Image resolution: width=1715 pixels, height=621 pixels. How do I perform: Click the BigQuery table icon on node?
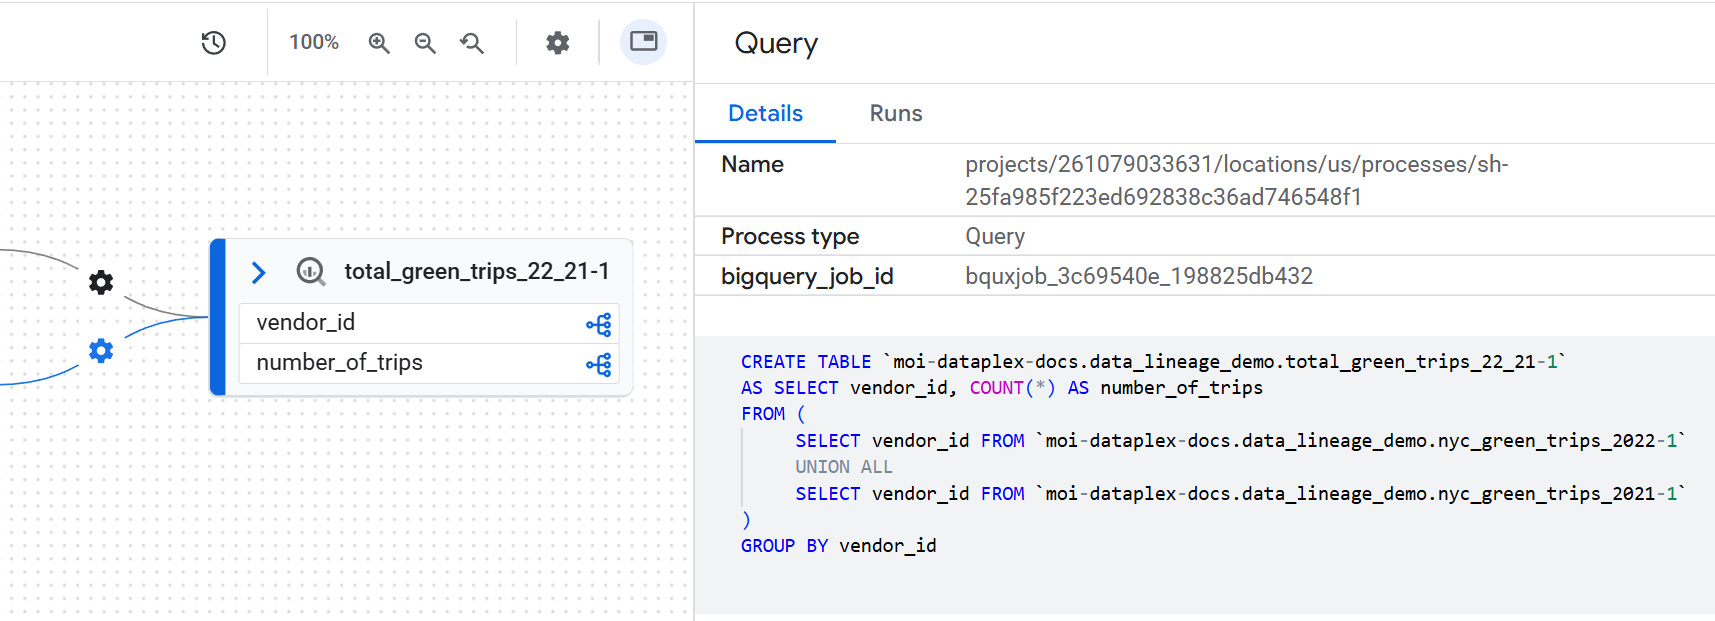tap(311, 272)
